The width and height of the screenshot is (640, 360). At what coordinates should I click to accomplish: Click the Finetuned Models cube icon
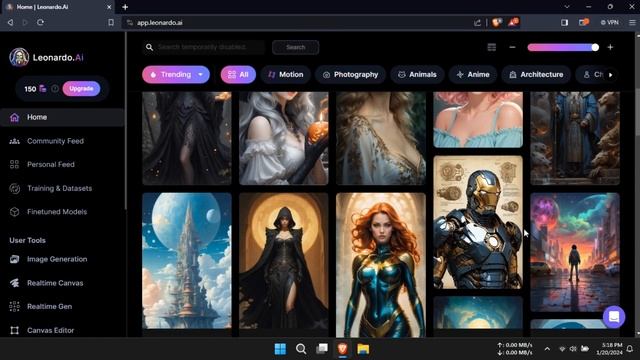click(x=14, y=212)
